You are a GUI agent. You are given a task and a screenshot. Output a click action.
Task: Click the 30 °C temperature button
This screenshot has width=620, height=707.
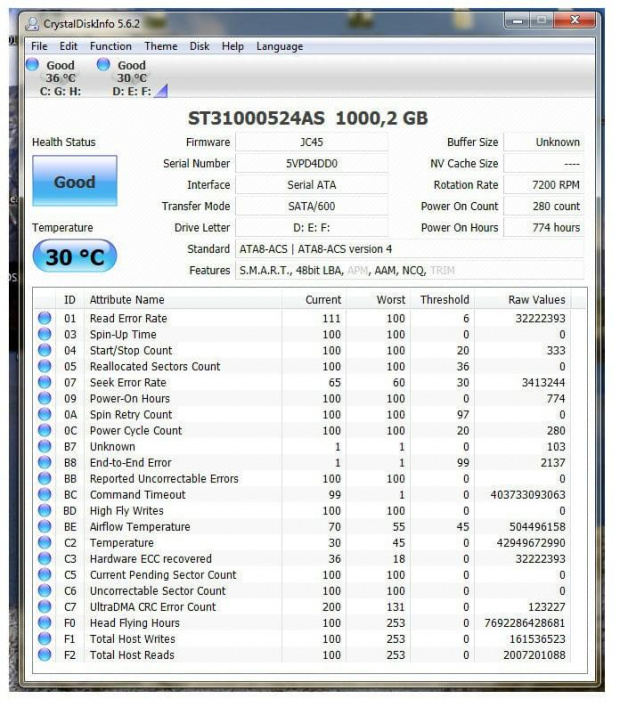click(75, 257)
